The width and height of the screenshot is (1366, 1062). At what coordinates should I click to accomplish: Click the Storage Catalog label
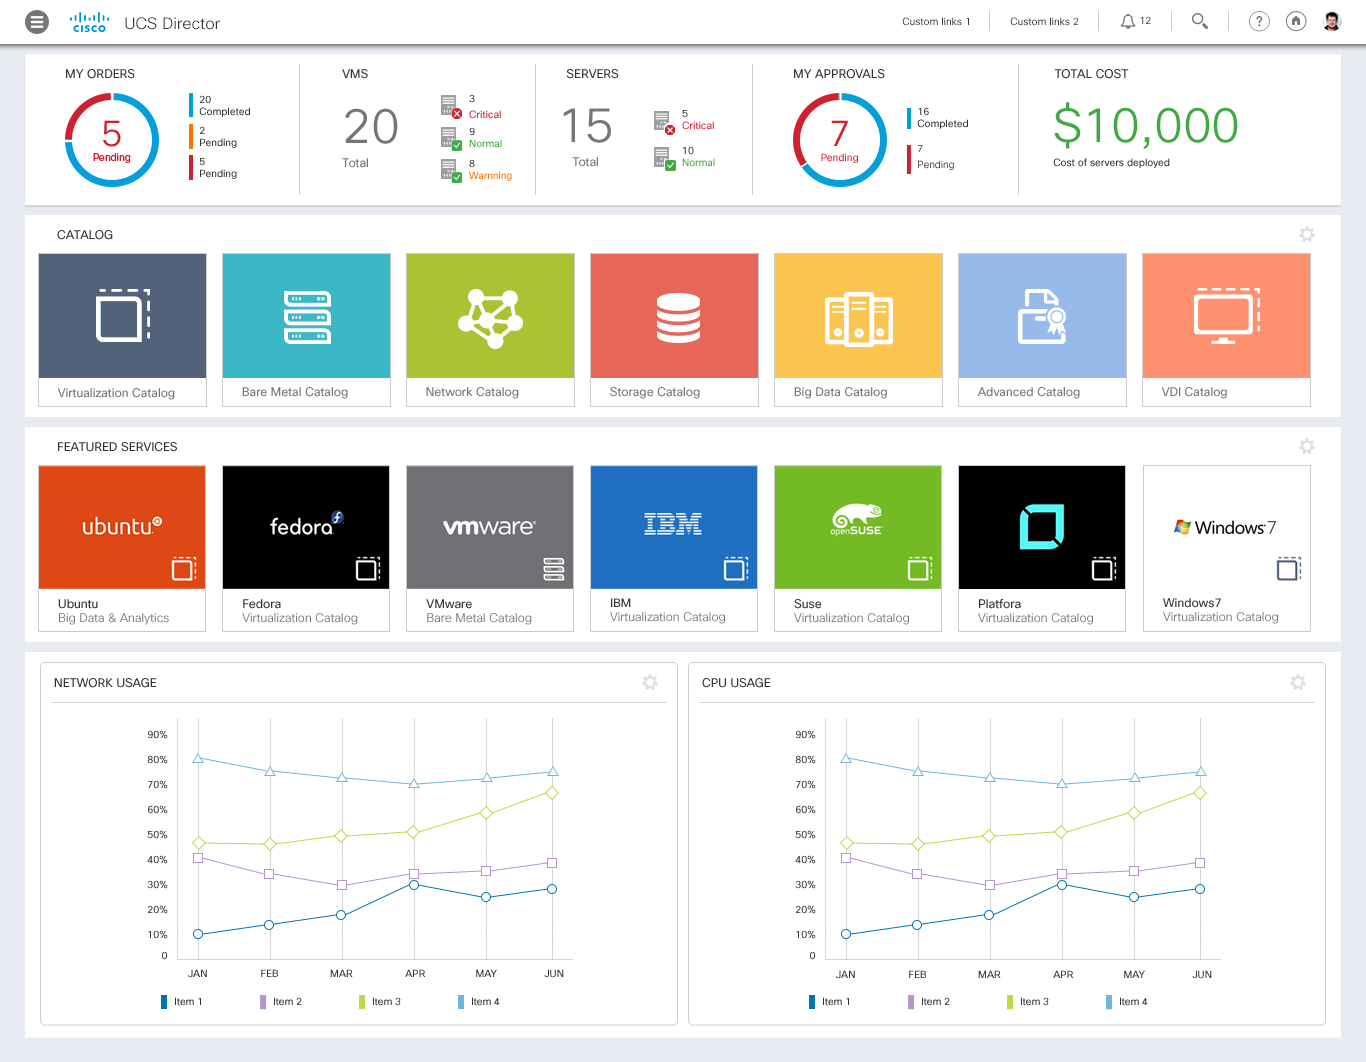point(655,392)
